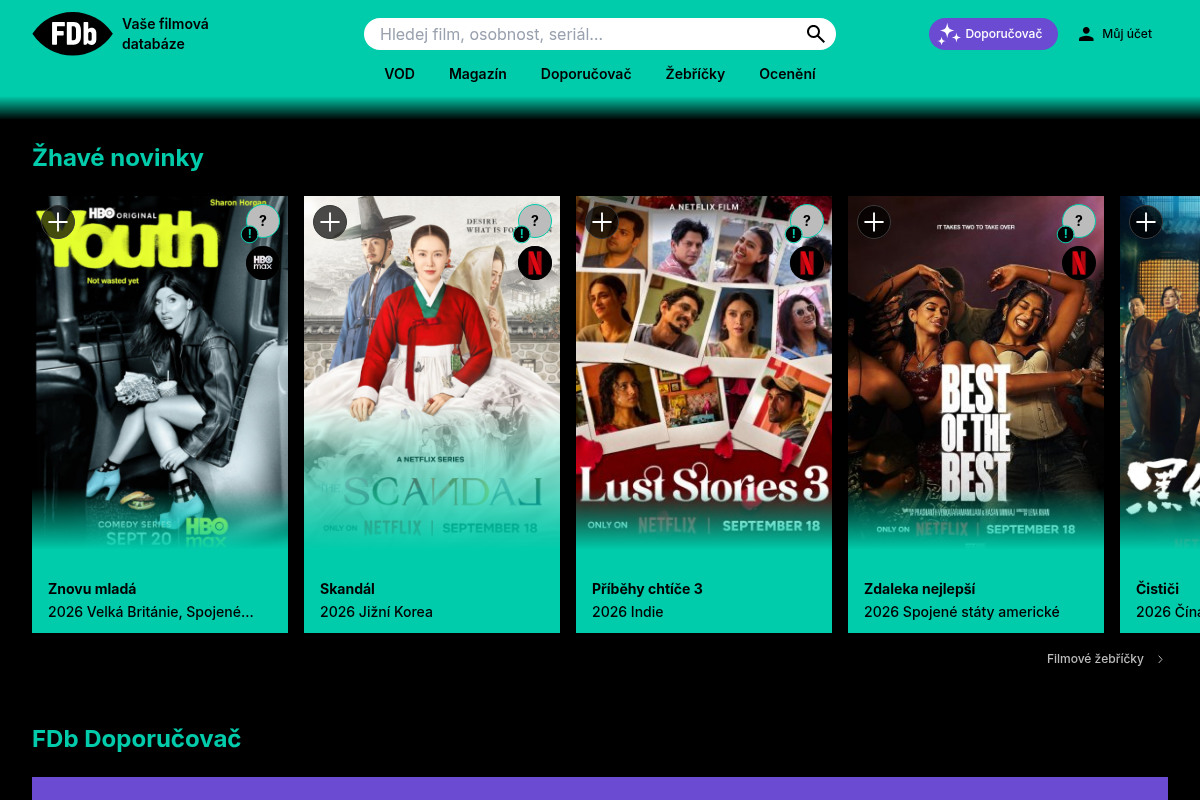
Task: Open Doporučovač in navigation menu
Action: [586, 74]
